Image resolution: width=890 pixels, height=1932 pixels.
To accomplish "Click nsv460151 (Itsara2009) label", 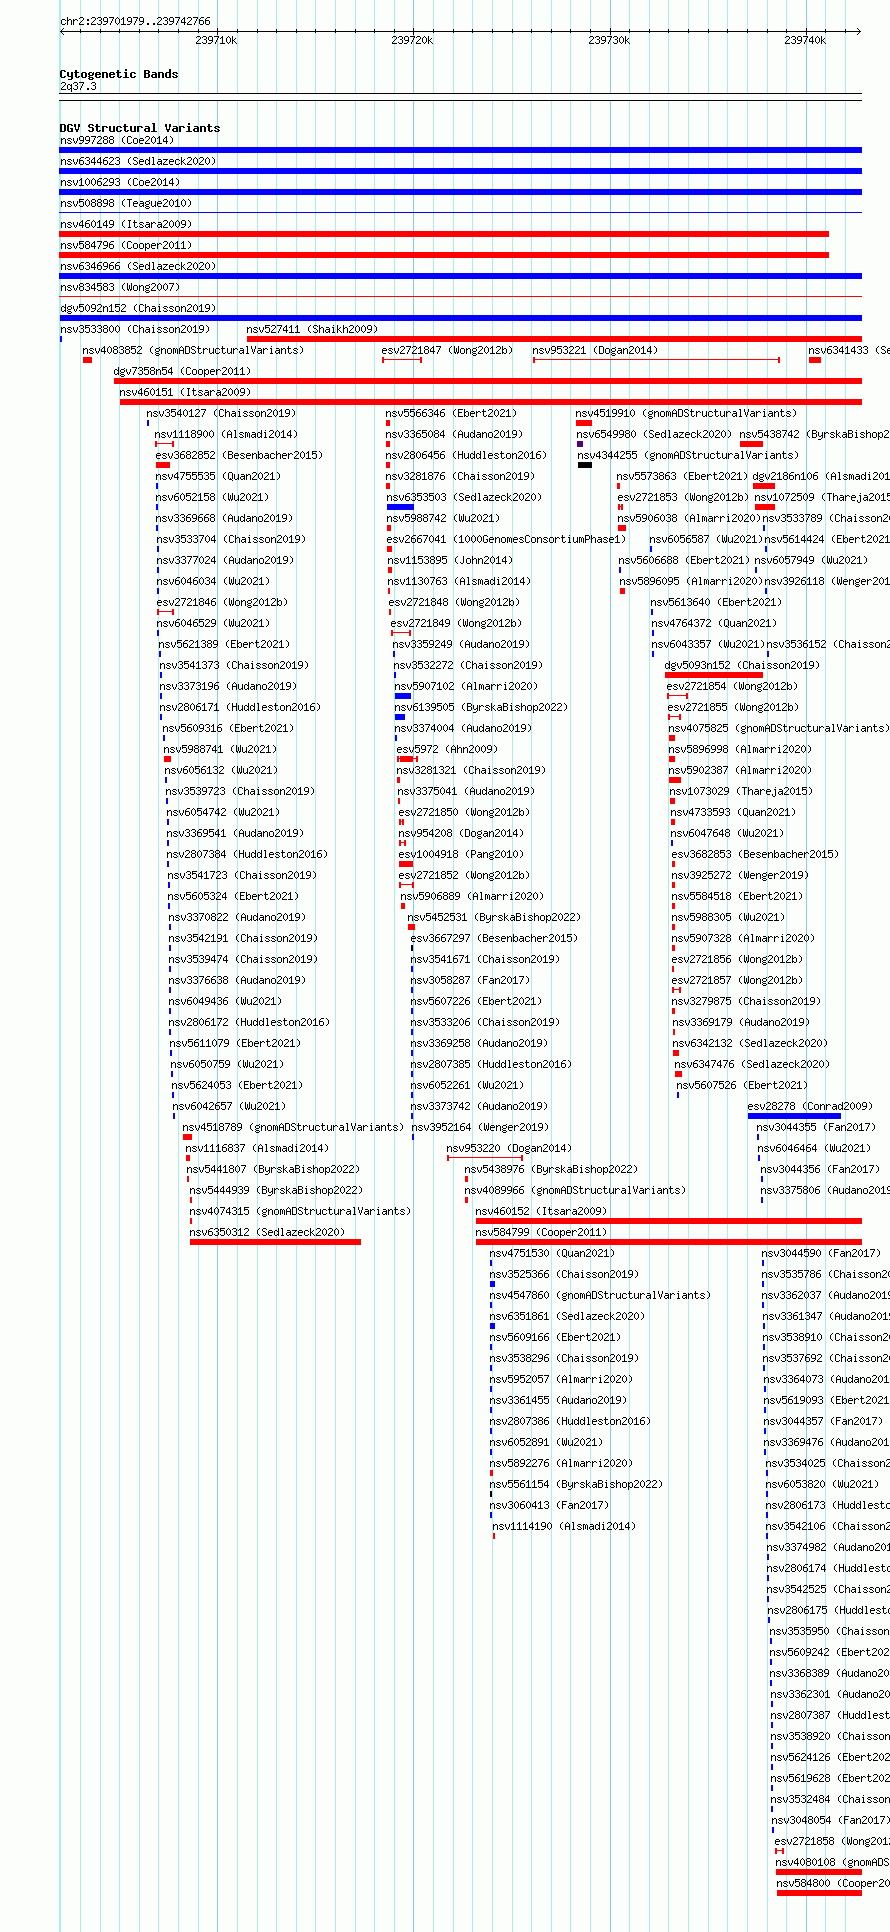I will tap(185, 392).
